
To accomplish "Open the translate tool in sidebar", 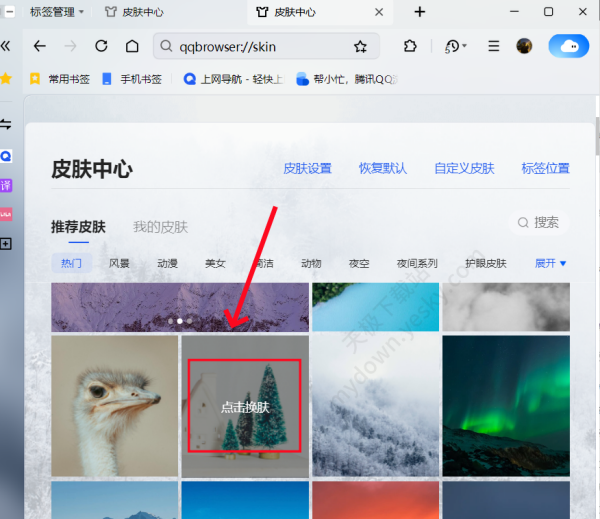I will 6,185.
